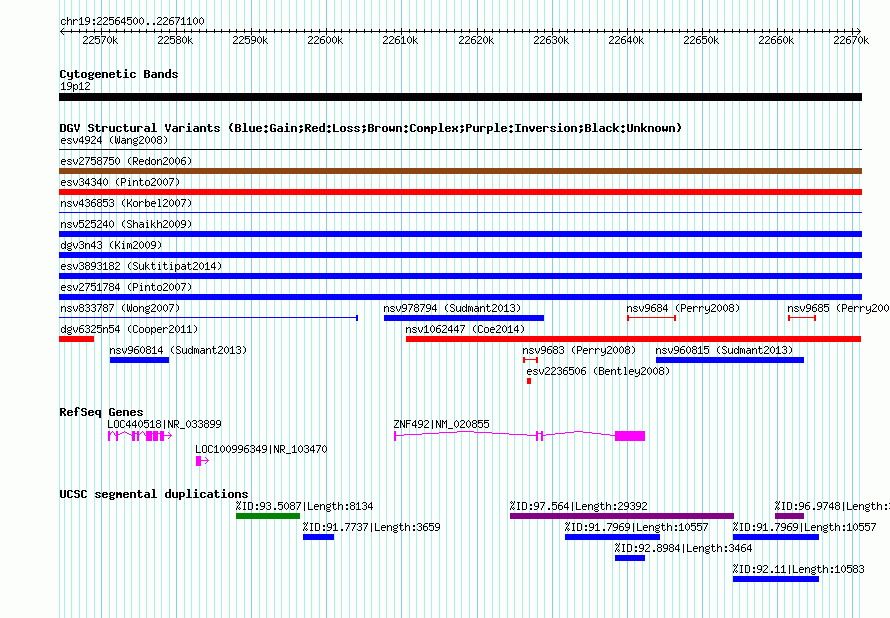
Task: Select the nsv833787 (Wong2007) thin line feature
Action: click(x=208, y=318)
